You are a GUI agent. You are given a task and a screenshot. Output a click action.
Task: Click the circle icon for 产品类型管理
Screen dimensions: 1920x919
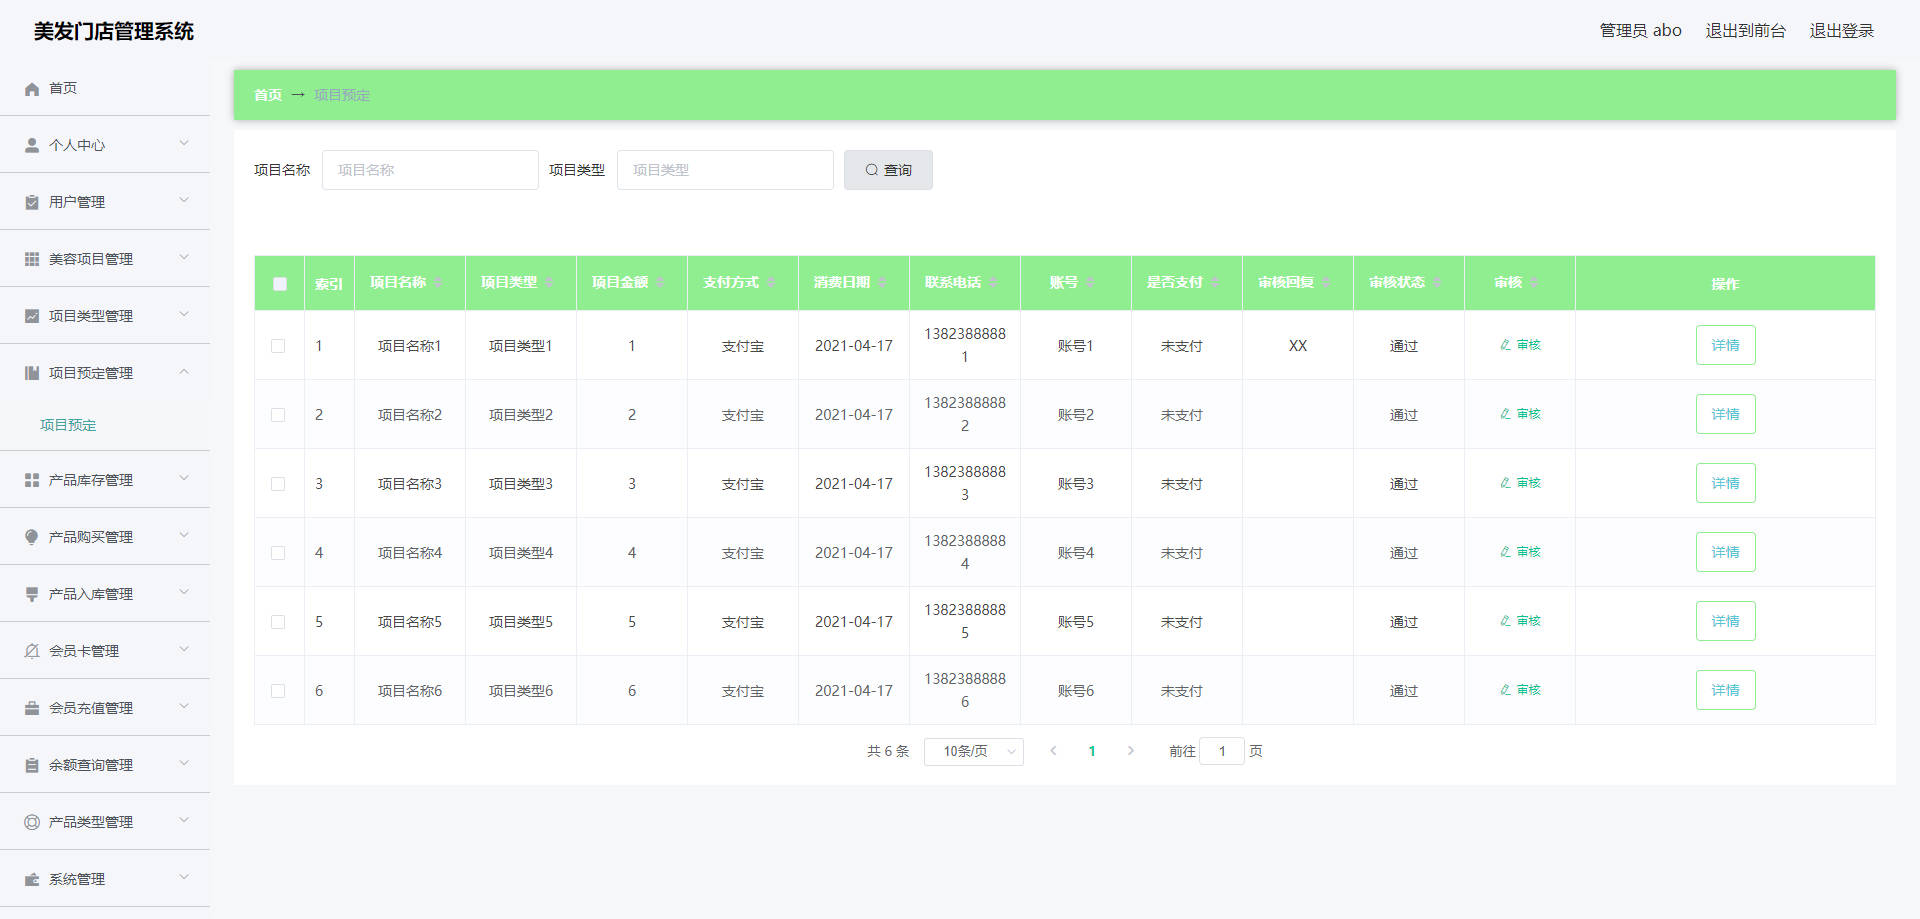(32, 822)
